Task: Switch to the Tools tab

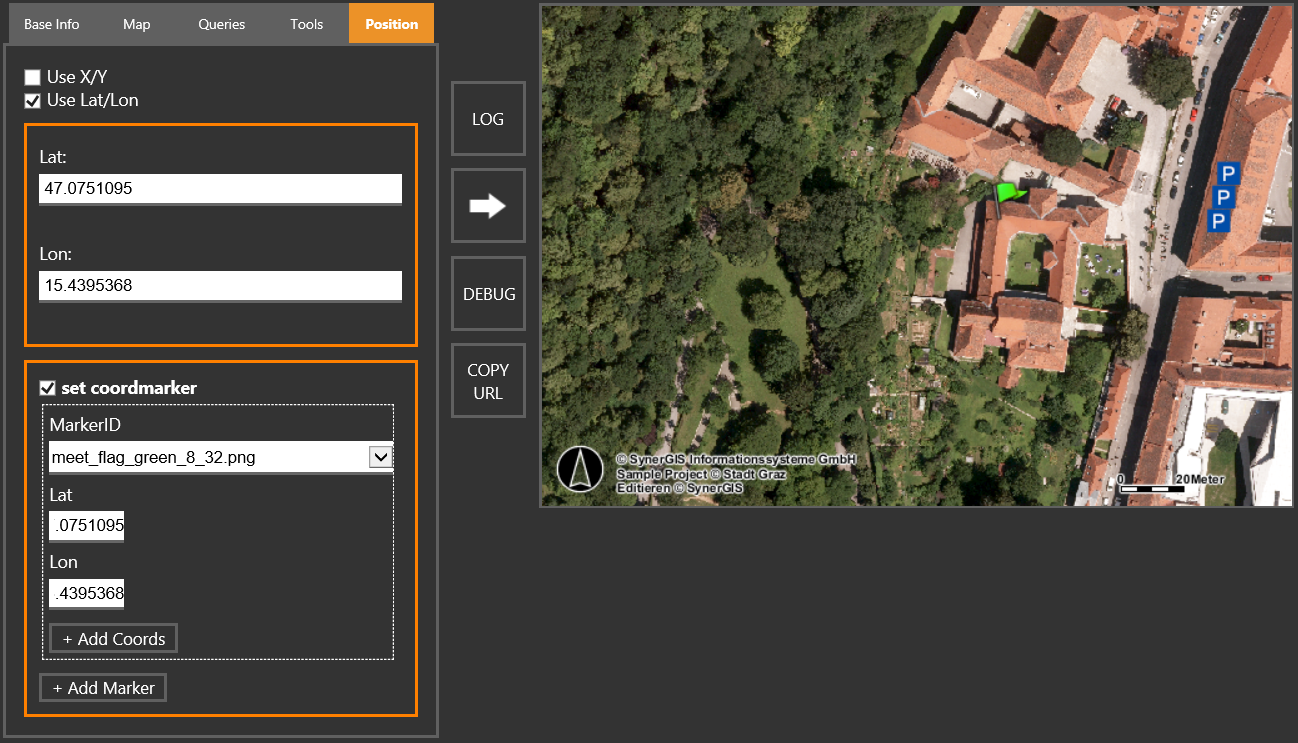Action: pyautogui.click(x=306, y=23)
